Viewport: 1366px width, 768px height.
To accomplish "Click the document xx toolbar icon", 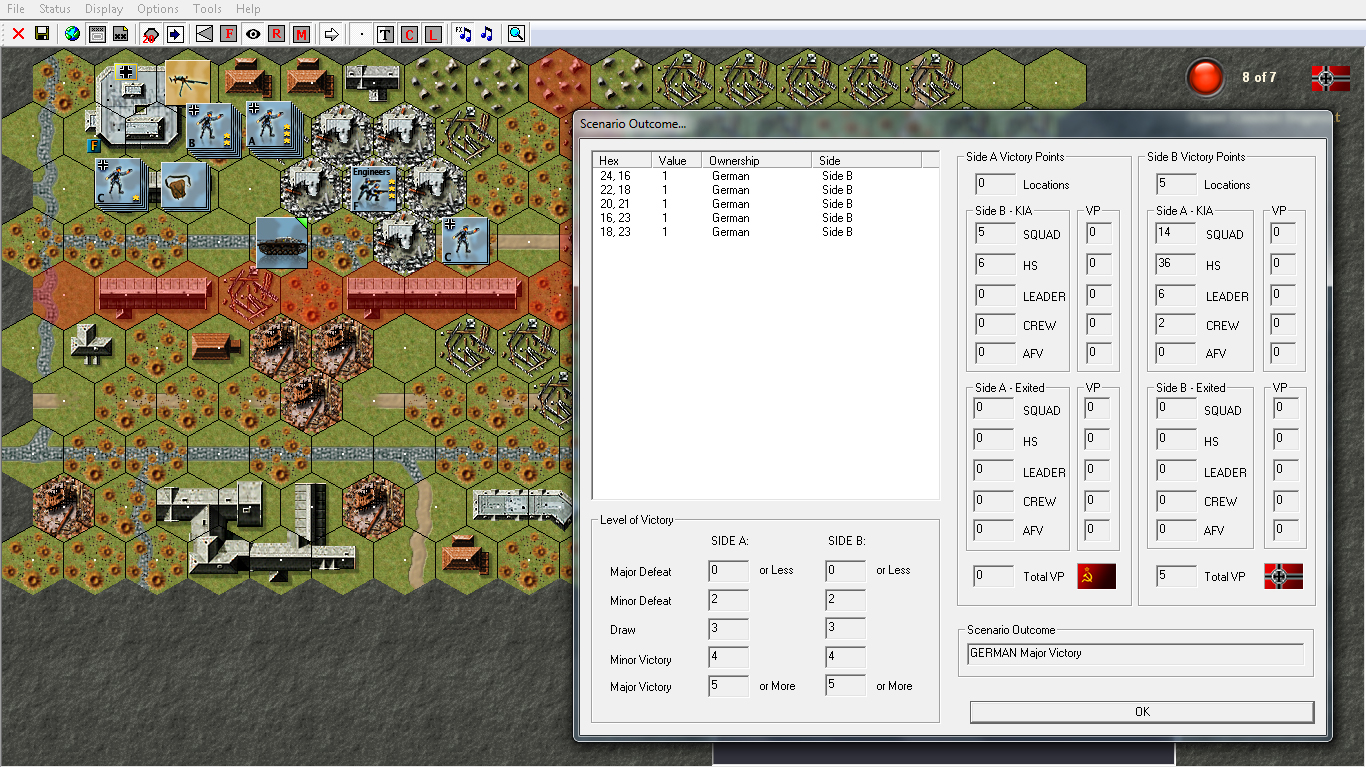I will (x=120, y=34).
